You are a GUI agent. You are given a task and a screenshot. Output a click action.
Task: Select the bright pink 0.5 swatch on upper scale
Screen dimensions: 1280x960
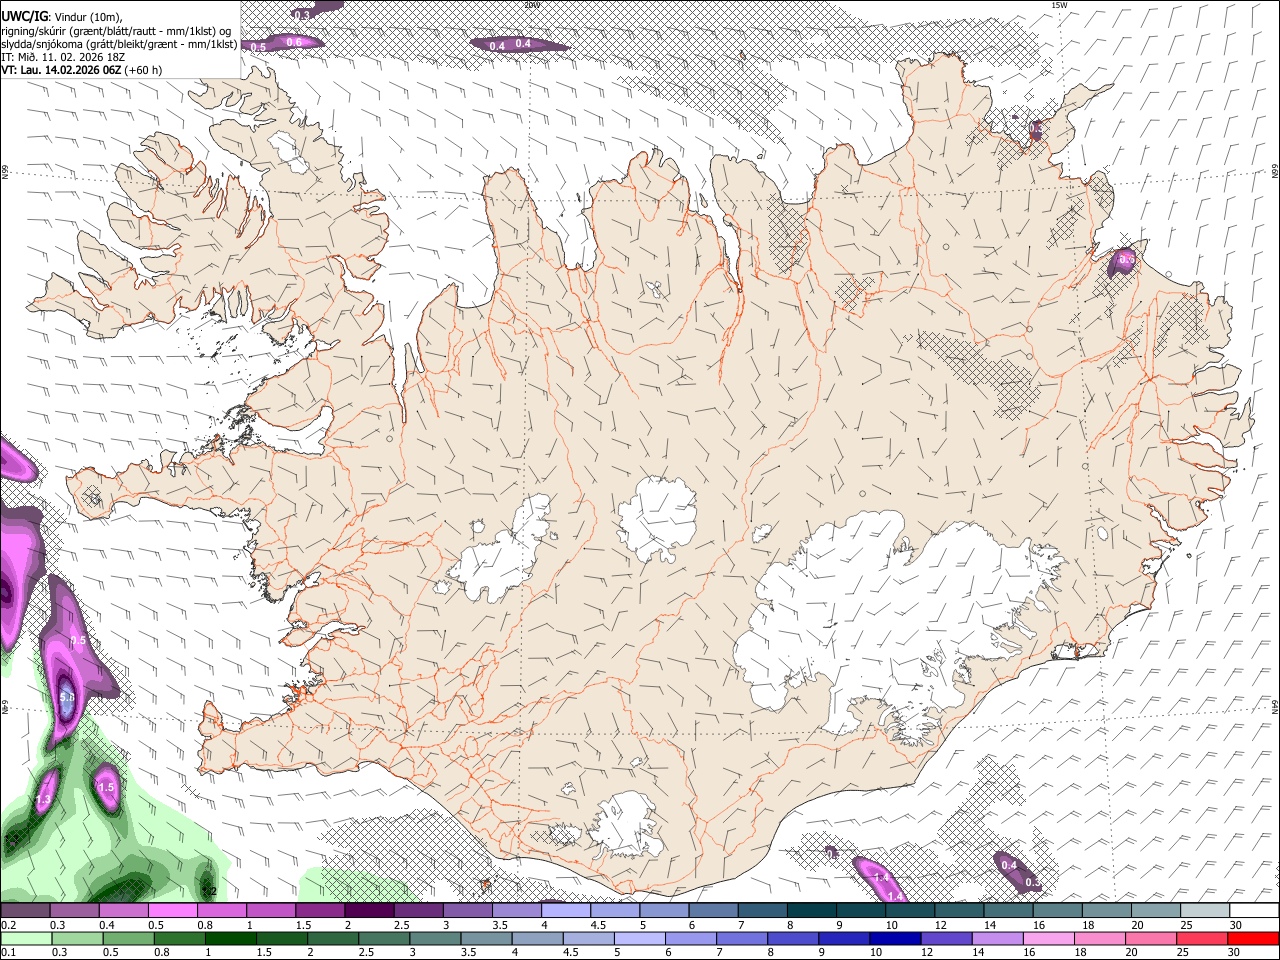click(172, 911)
